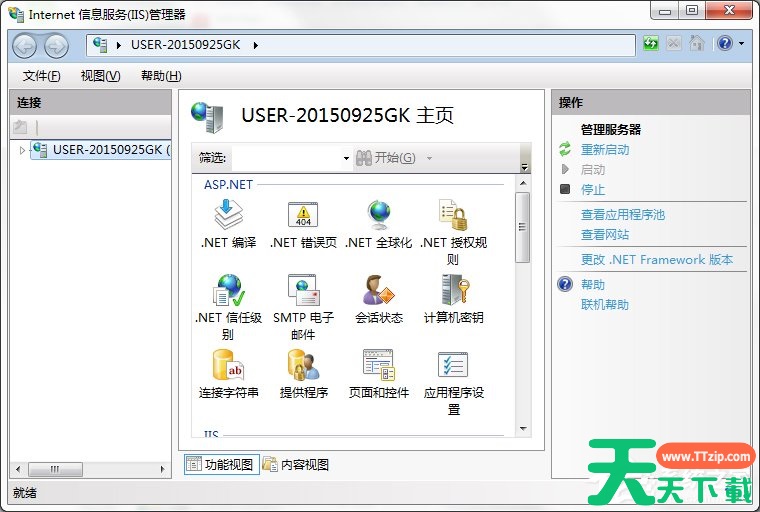The width and height of the screenshot is (760, 512).
Task: Open the .NET 编译 feature icon
Action: [228, 215]
